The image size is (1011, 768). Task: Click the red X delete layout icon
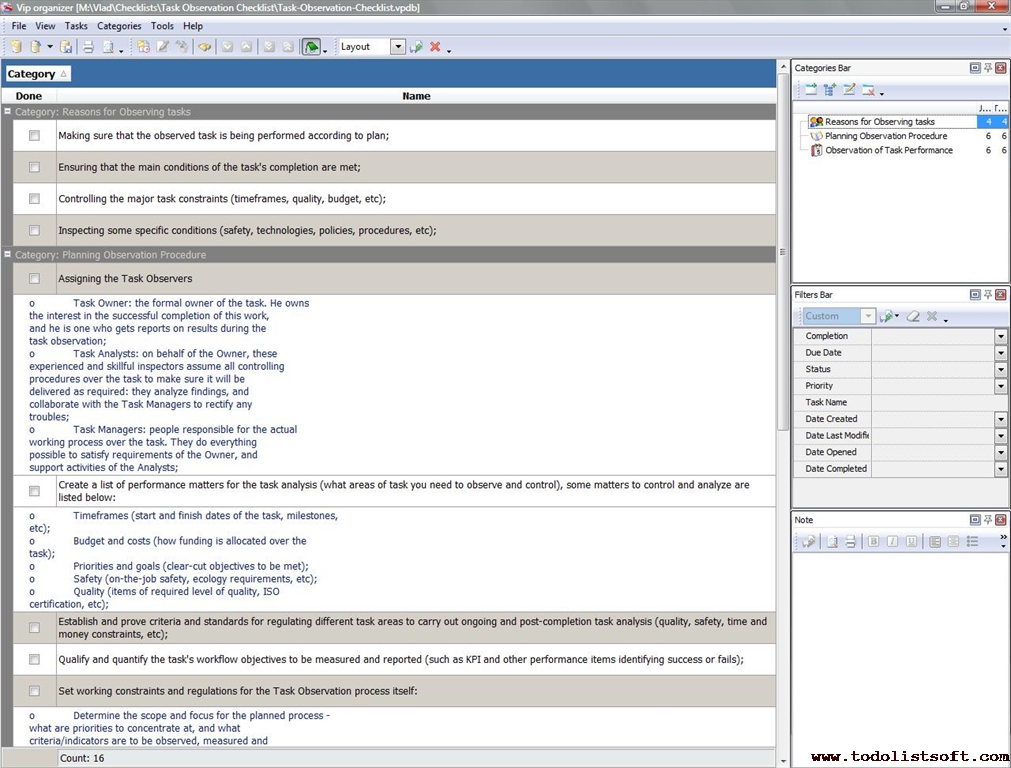click(435, 47)
